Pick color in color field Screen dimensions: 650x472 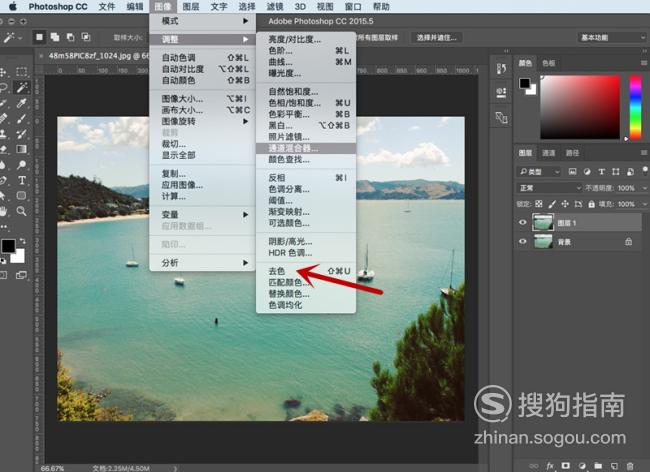(x=580, y=107)
